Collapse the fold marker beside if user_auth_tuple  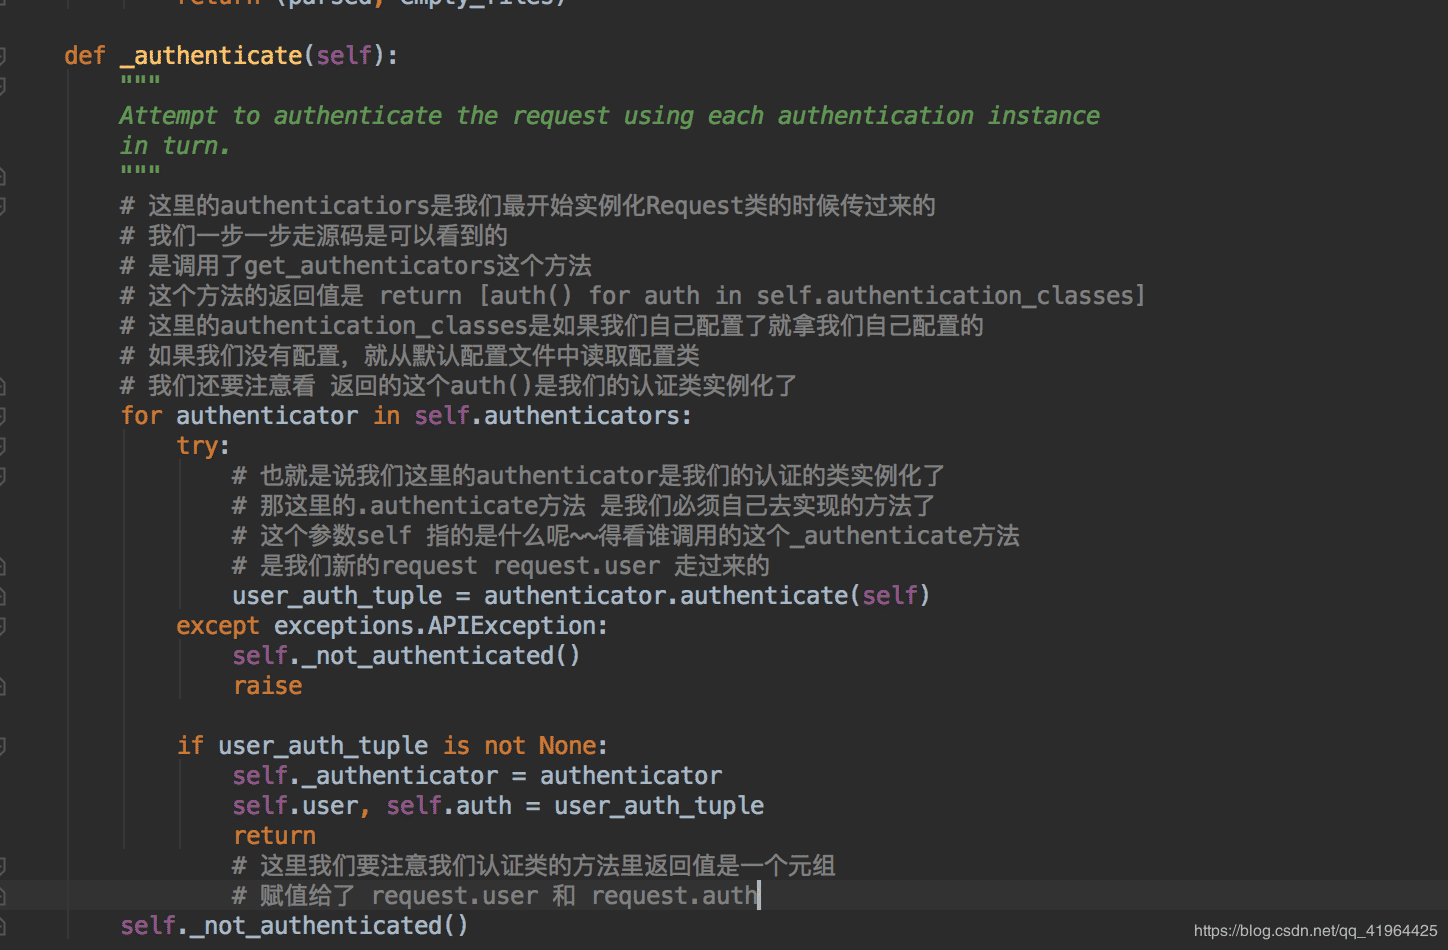coord(3,745)
